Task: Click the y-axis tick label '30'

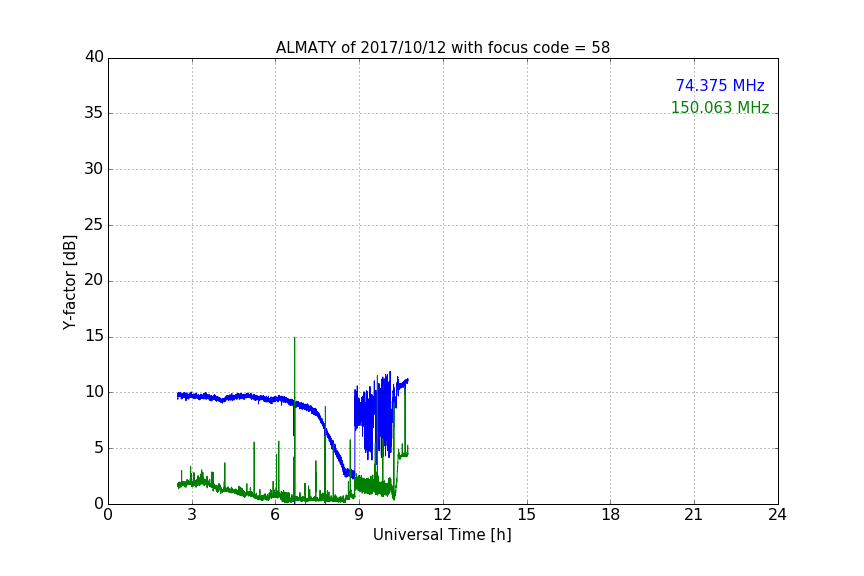Action: coord(94,169)
